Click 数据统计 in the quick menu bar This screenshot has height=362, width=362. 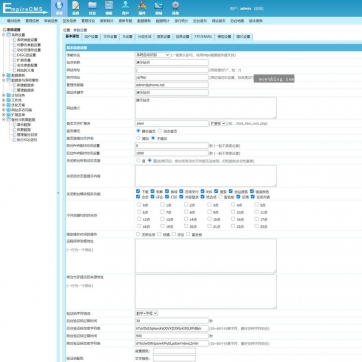click(163, 21)
